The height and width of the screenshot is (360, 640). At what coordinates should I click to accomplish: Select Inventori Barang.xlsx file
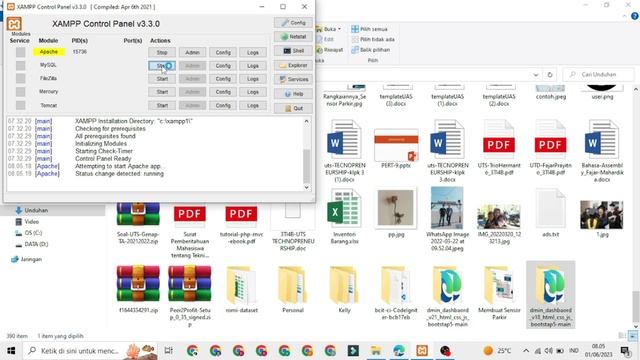click(x=344, y=216)
